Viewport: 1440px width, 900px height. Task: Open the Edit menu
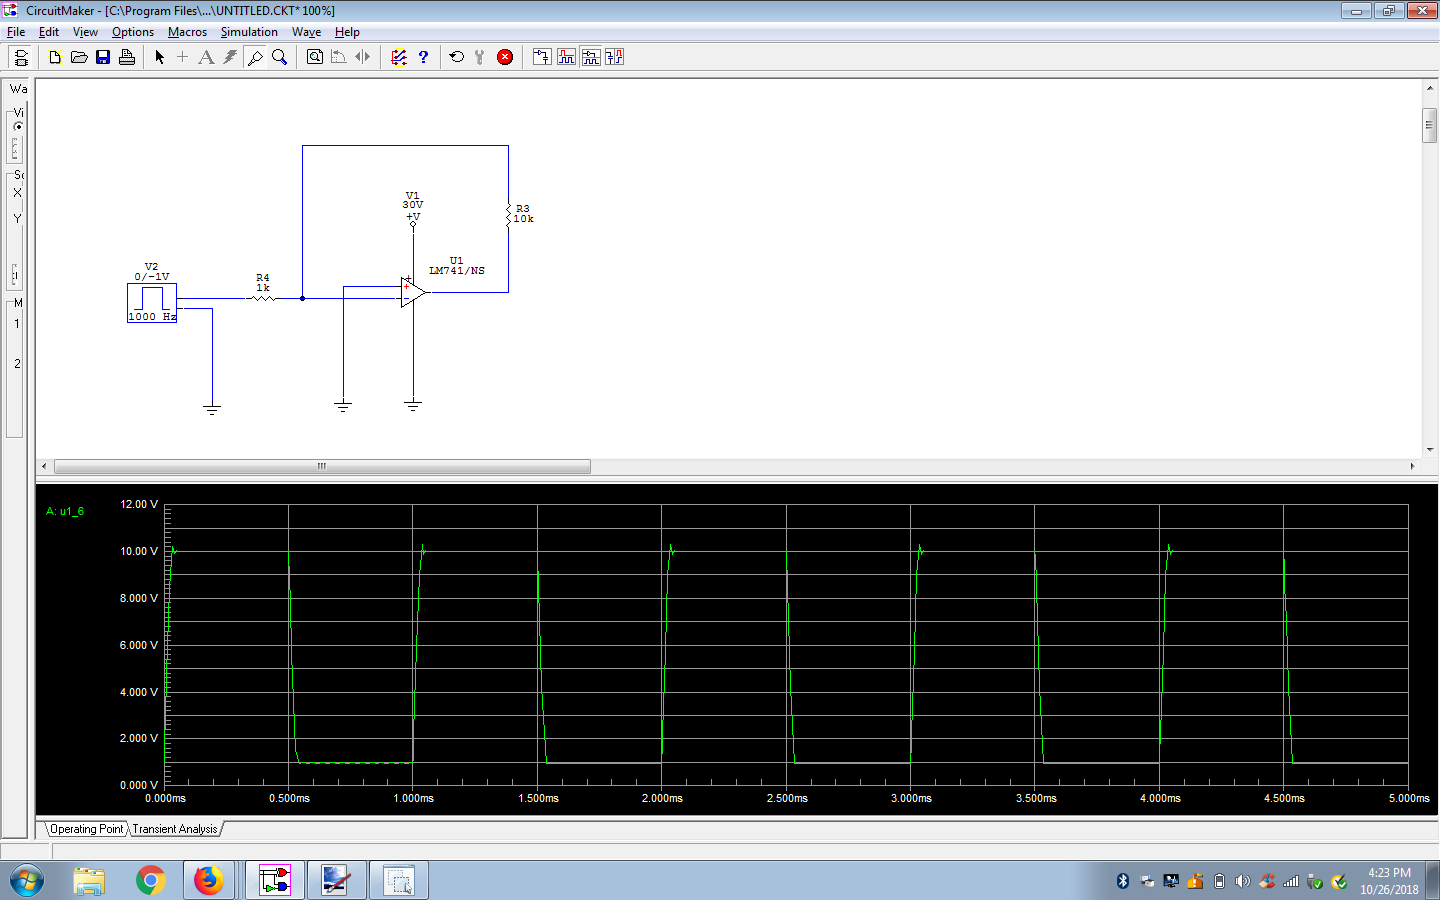48,32
